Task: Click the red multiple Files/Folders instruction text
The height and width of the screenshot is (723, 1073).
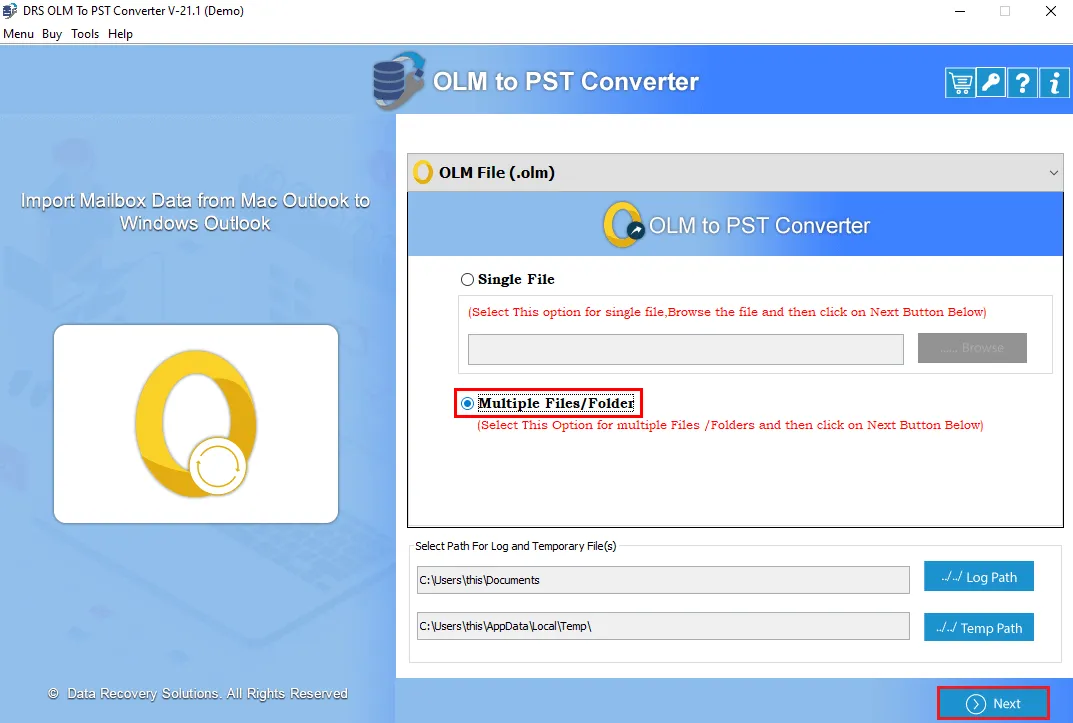Action: tap(730, 425)
